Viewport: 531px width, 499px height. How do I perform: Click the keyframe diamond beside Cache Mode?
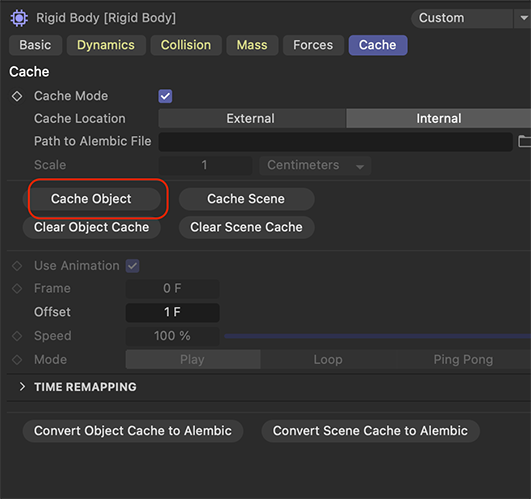click(x=17, y=96)
